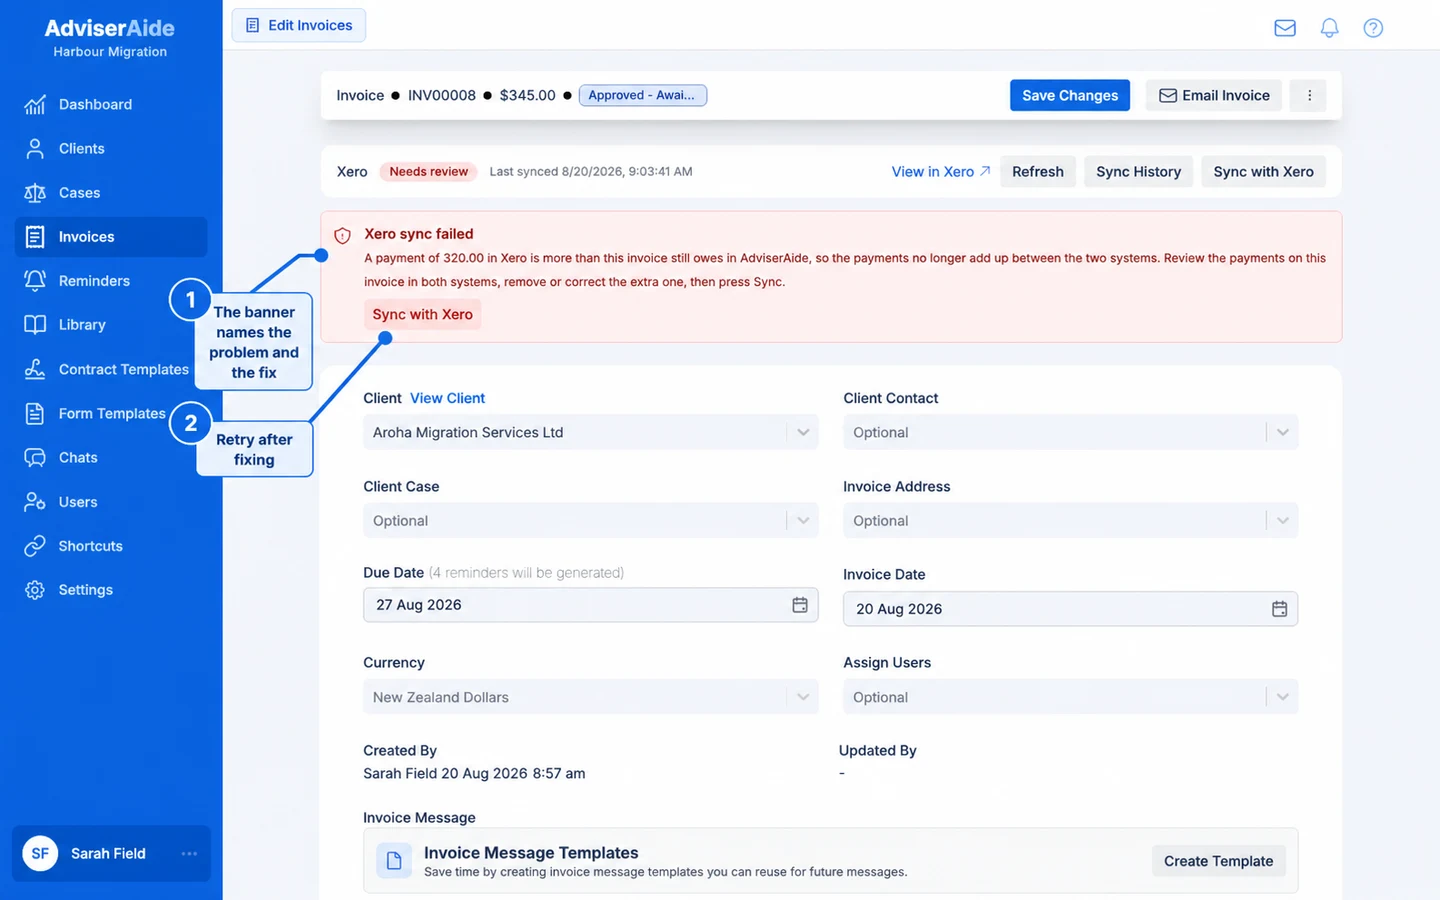
Task: Expand the Invoice Address dropdown
Action: [x=1070, y=520]
